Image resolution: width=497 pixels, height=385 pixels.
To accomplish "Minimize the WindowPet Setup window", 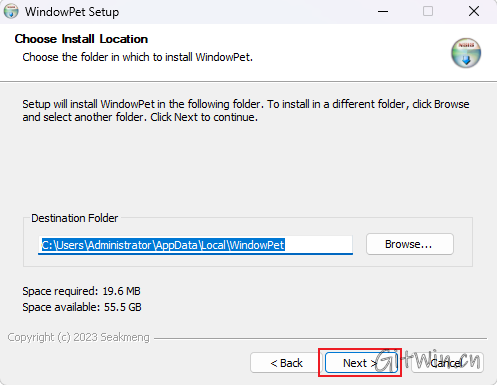I will (383, 11).
